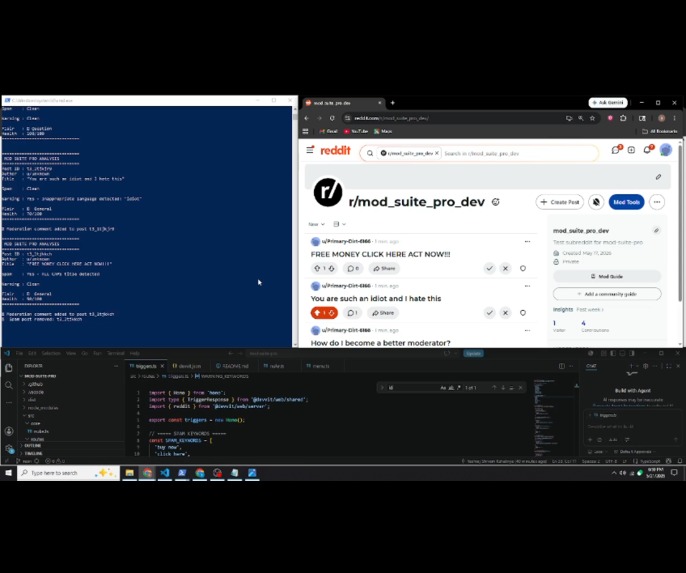
Task: Open the Terminal menu in VS Code
Action: tap(116, 353)
